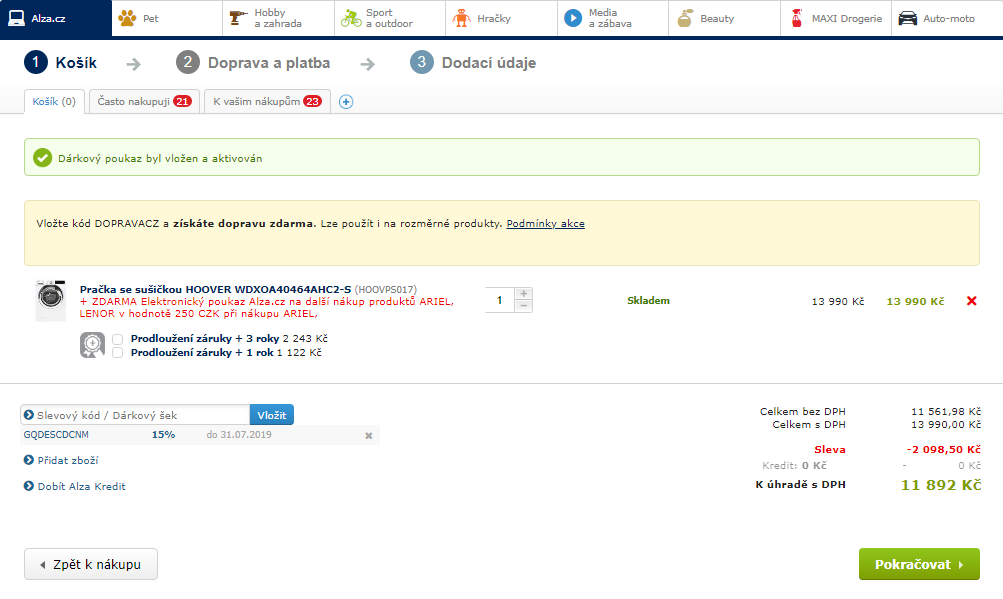Screen dimensions: 1003x599
Task: Click the Přidat zboží link
Action: click(x=68, y=460)
